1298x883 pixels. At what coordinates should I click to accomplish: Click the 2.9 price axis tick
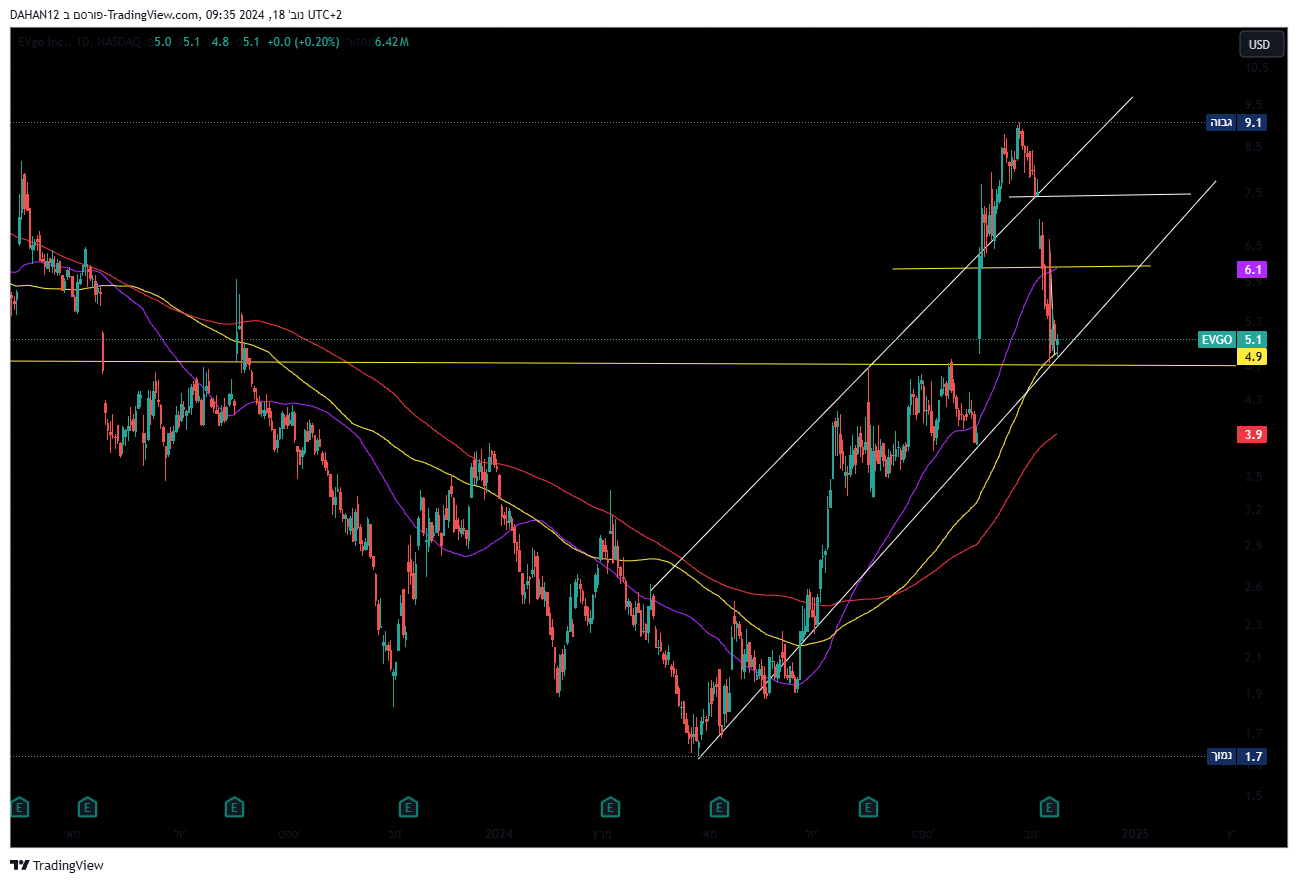point(1254,546)
